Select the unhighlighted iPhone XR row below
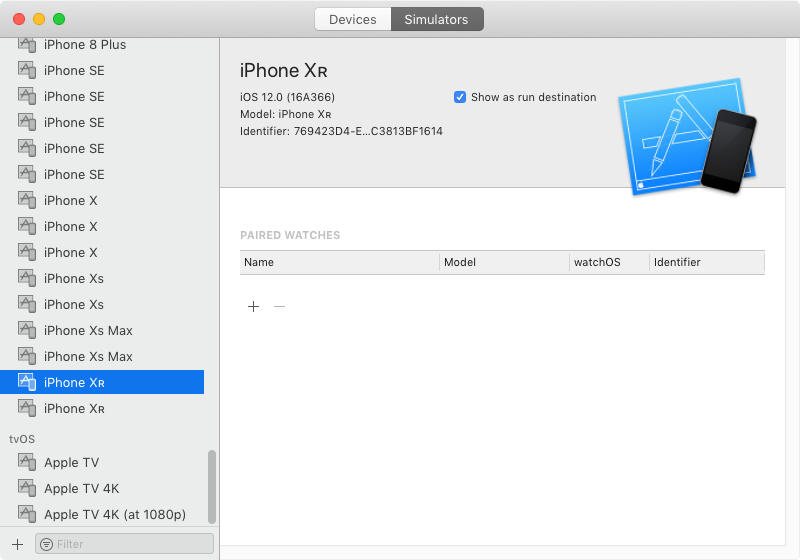Screen dimensions: 800x560 tap(102, 408)
